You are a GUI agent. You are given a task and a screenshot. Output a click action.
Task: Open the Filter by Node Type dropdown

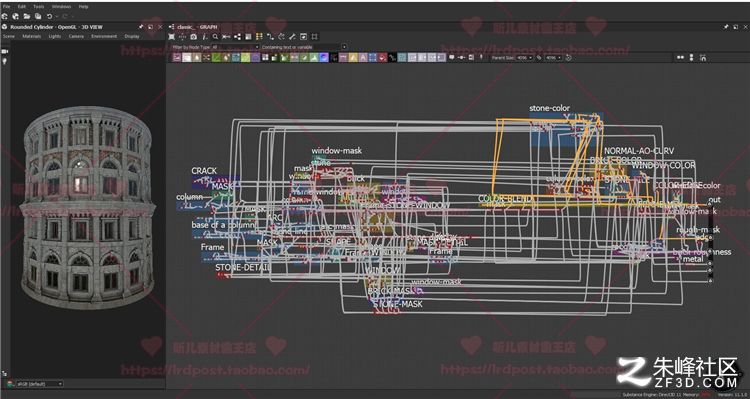[234, 47]
